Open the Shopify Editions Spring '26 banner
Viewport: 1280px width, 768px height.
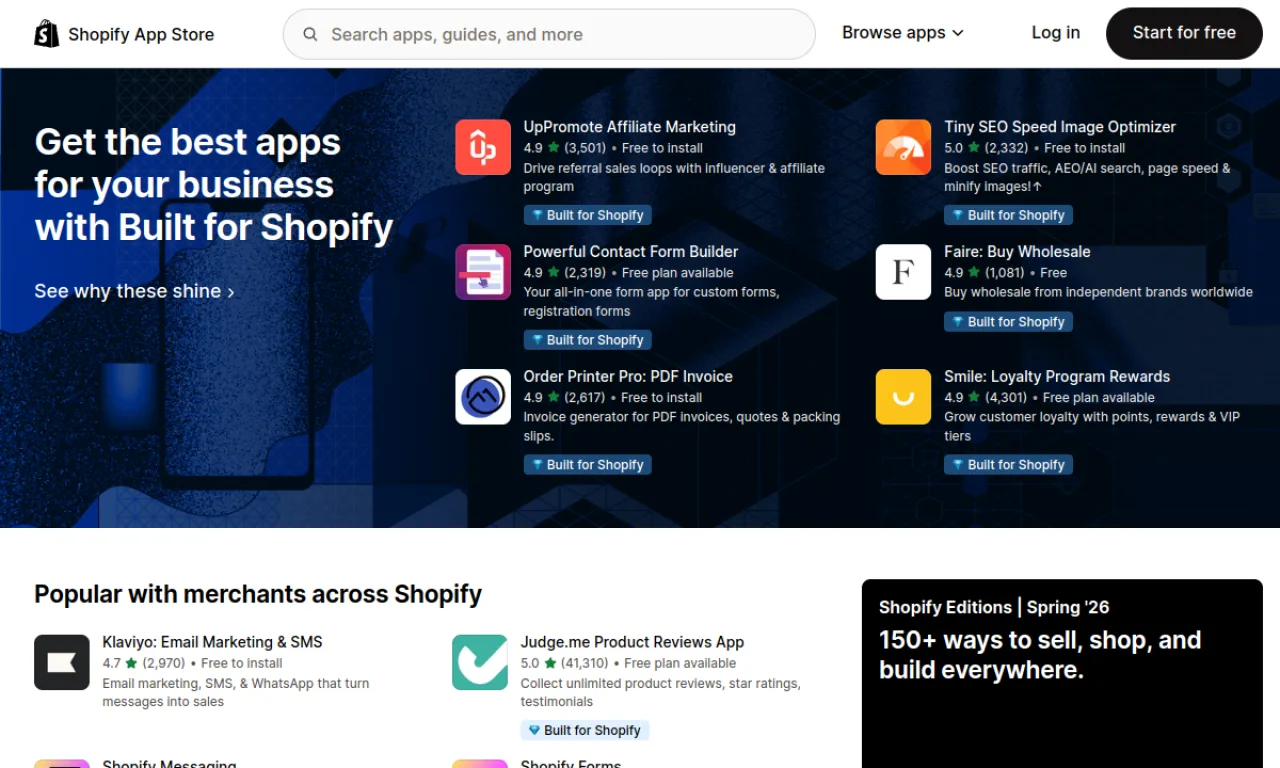click(1062, 674)
